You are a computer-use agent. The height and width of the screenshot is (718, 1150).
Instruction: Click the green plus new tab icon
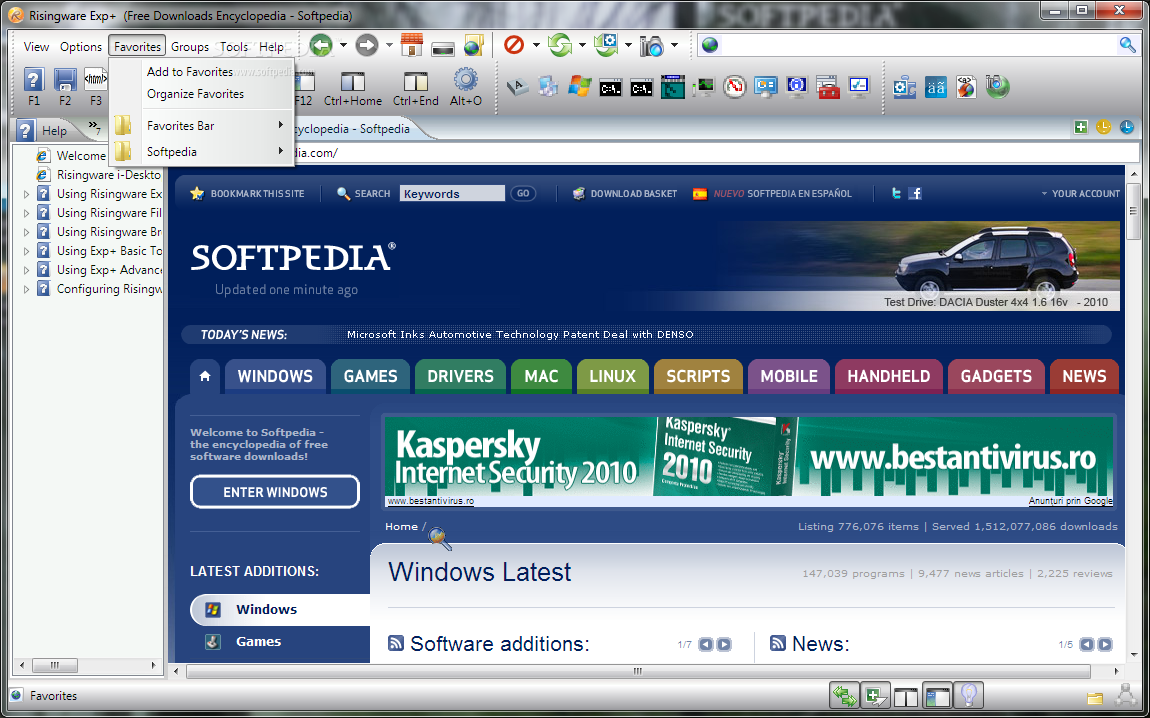1080,127
